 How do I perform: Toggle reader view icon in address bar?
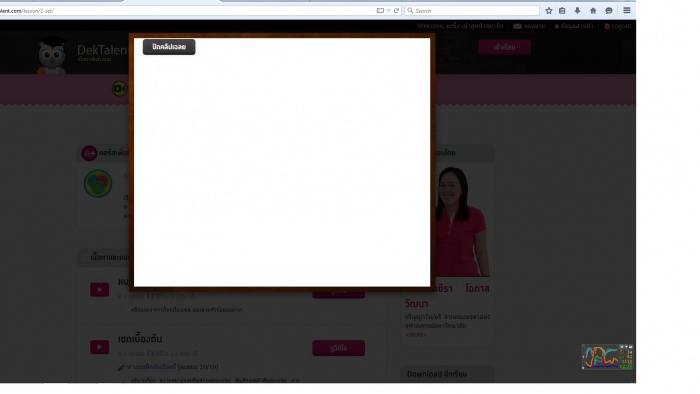pos(380,11)
